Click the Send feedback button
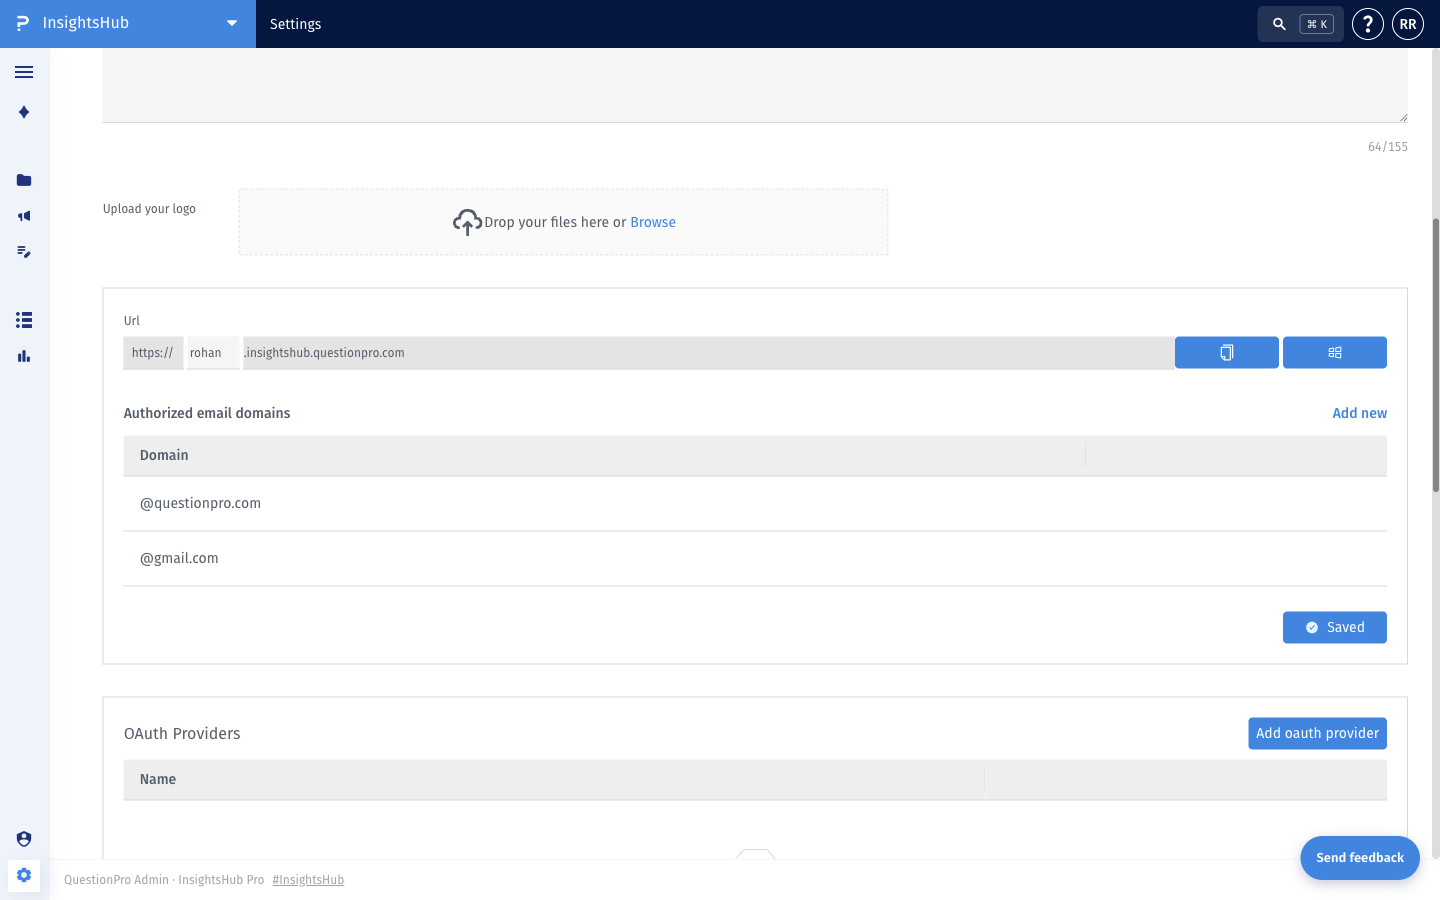1440x900 pixels. [x=1359, y=858]
